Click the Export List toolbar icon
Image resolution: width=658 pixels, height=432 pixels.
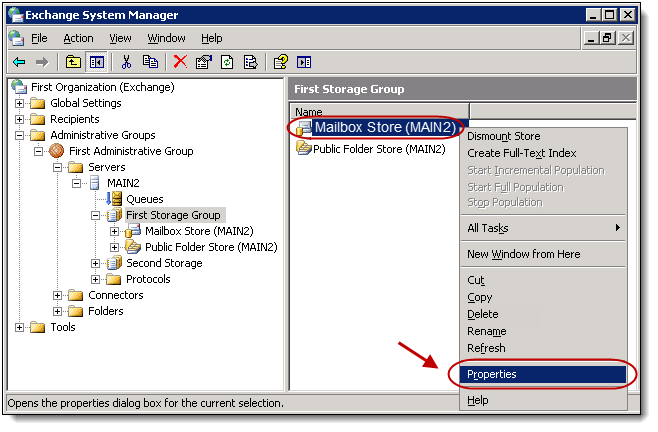click(x=251, y=63)
